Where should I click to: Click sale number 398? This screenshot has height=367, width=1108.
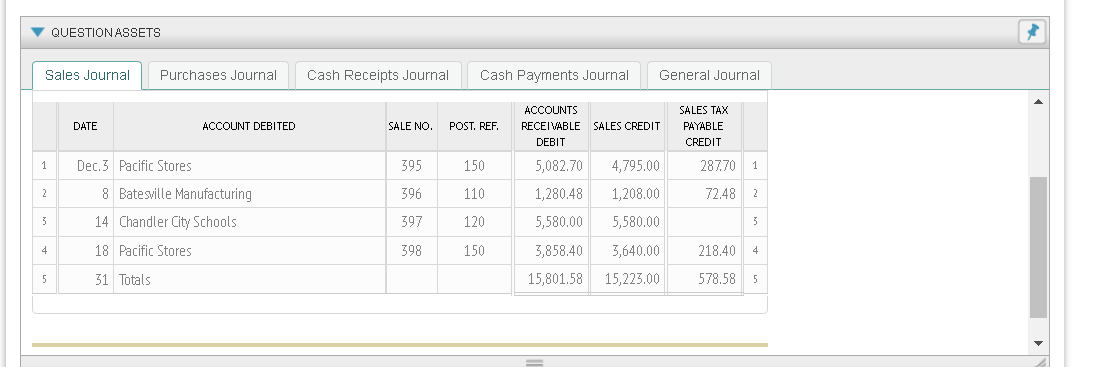coord(411,251)
